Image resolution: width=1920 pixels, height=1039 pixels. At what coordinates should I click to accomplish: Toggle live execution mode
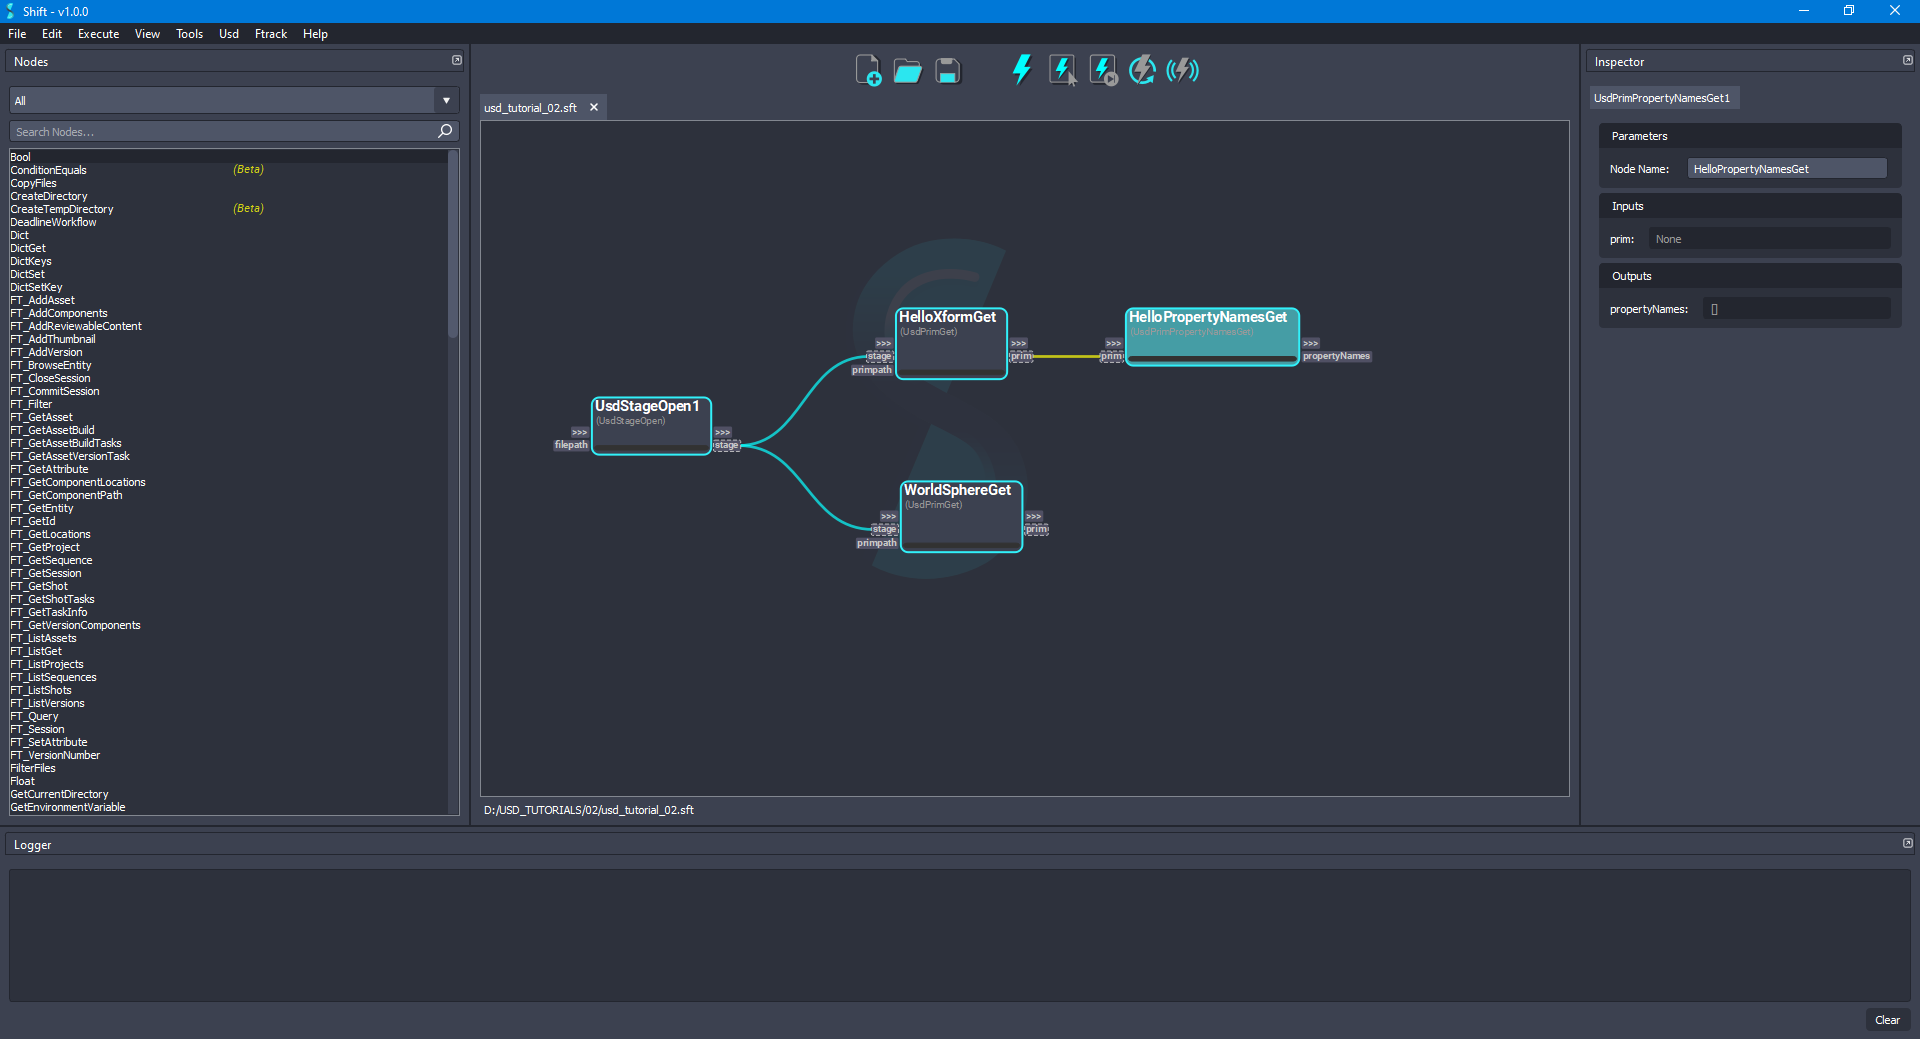(x=1182, y=69)
